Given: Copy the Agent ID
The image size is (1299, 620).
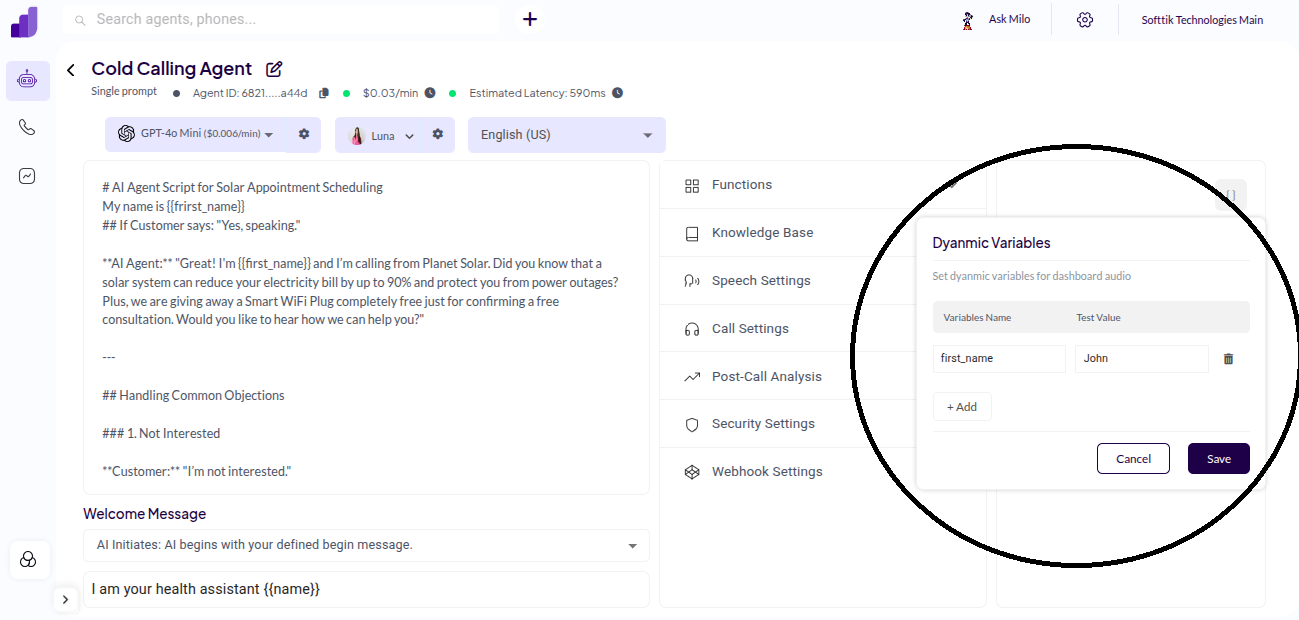Looking at the screenshot, I should [x=323, y=93].
